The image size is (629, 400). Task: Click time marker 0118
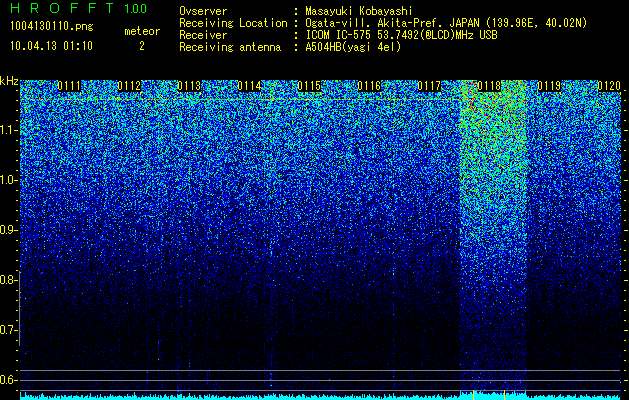click(x=489, y=86)
